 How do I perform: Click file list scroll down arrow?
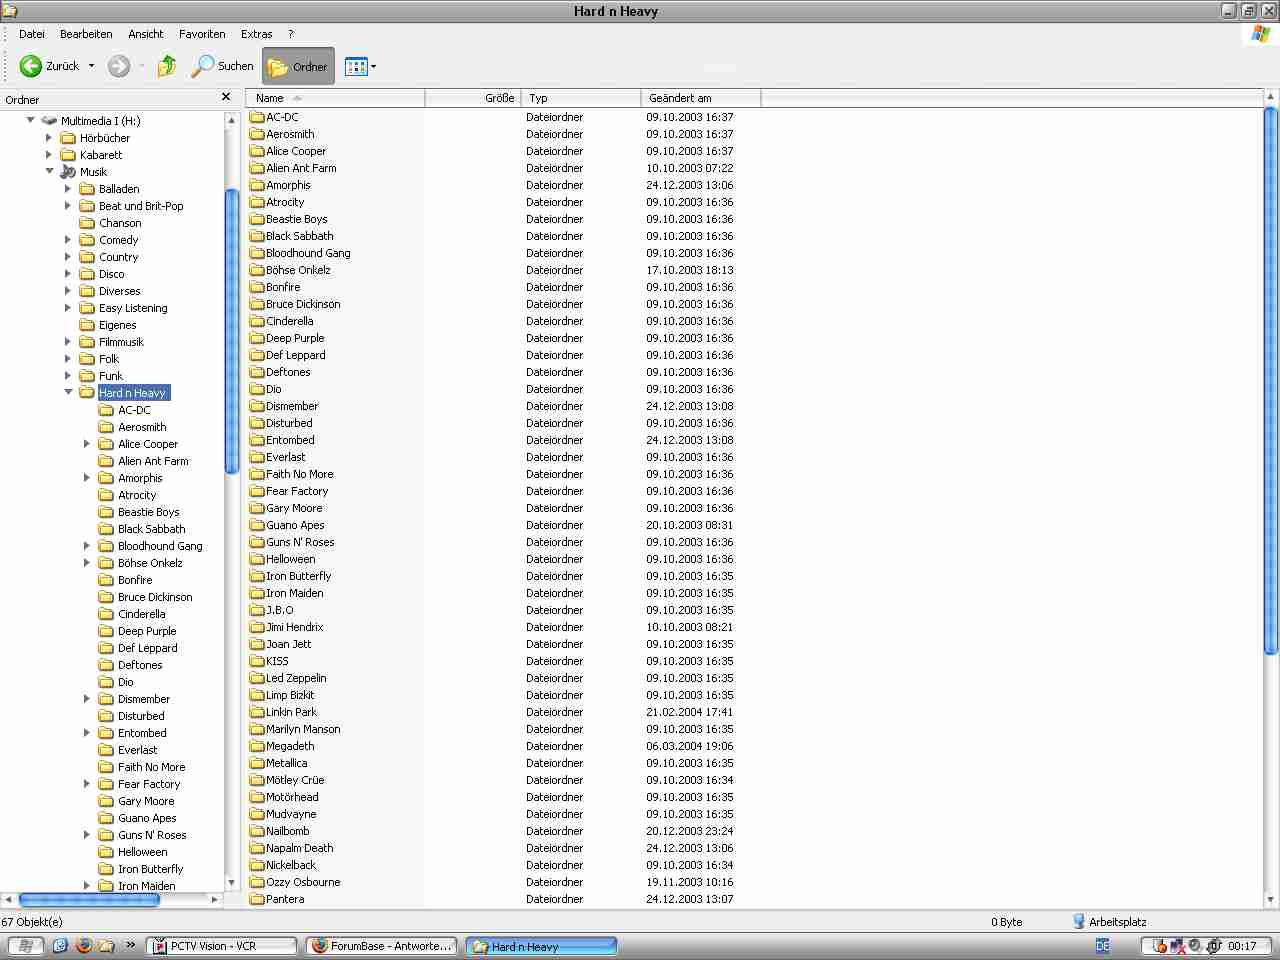click(1271, 900)
